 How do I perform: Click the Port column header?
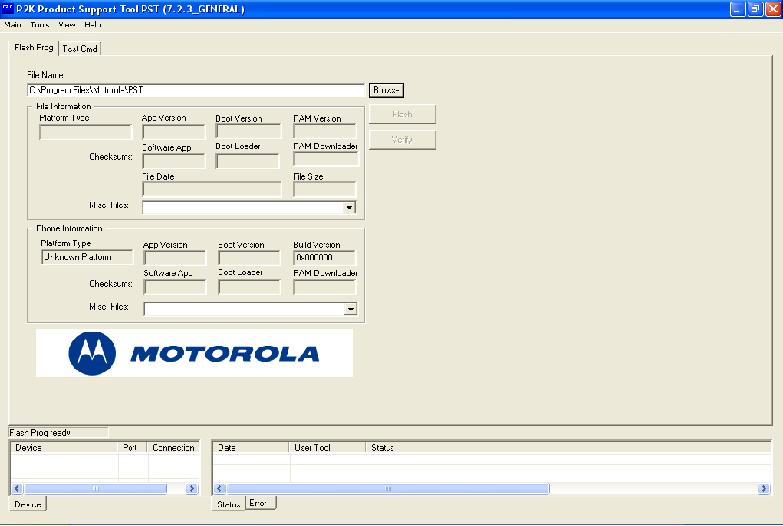[x=133, y=448]
